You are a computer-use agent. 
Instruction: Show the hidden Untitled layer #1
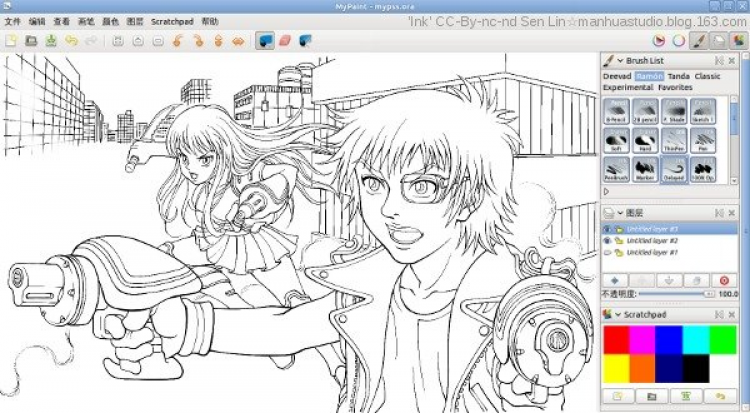click(608, 252)
